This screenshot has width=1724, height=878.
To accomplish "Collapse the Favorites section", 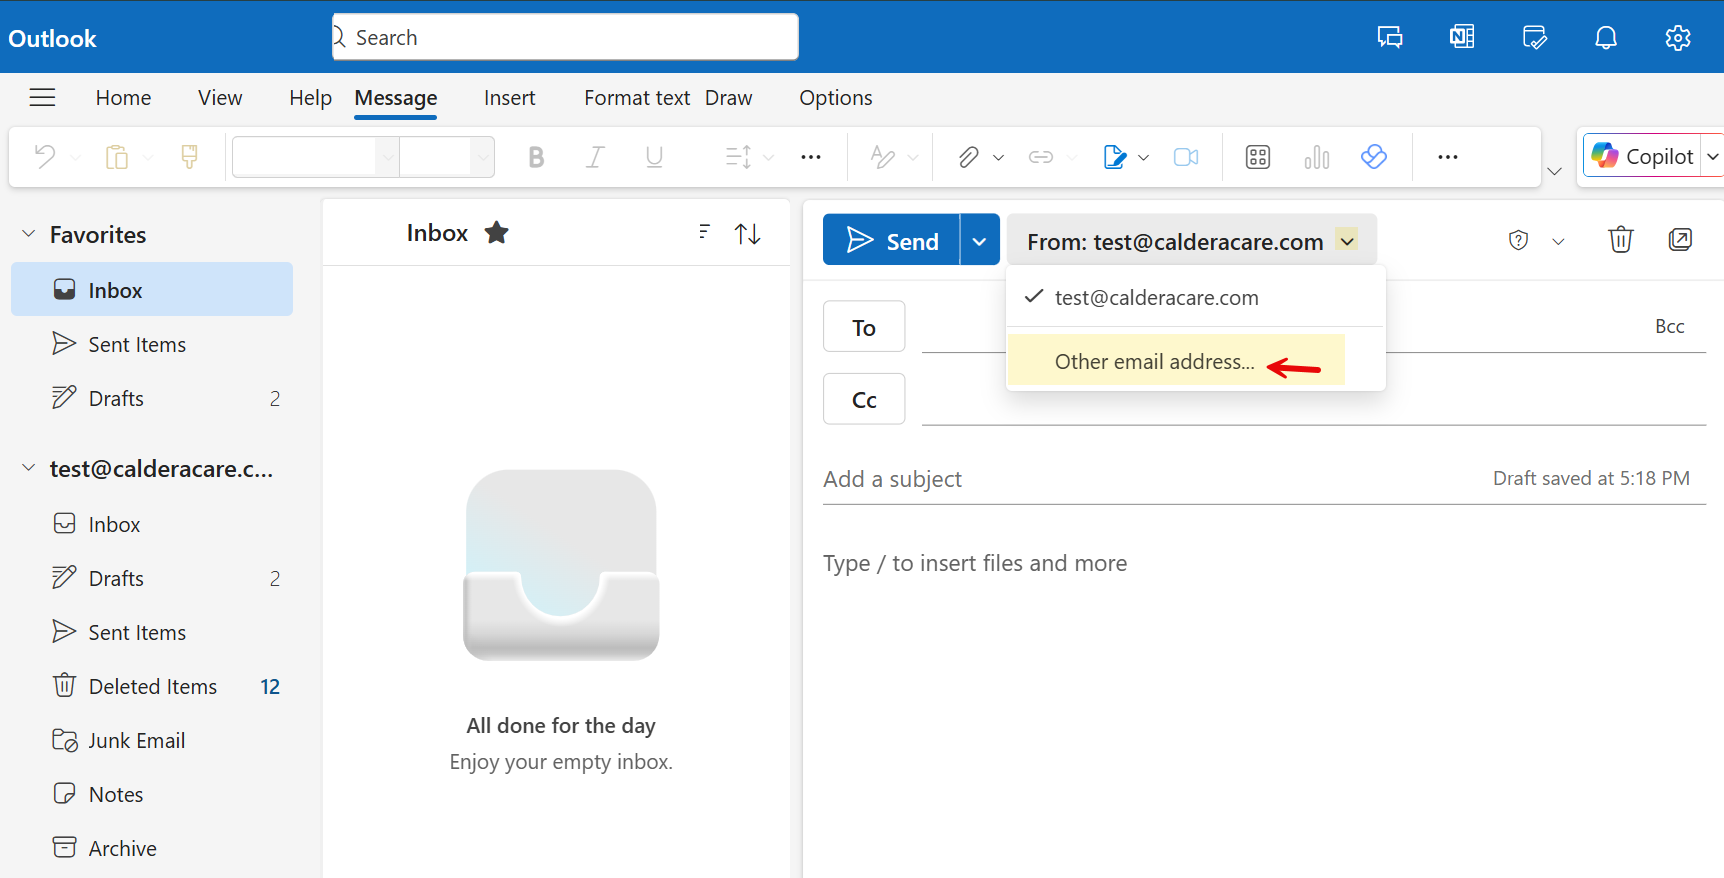I will point(29,234).
